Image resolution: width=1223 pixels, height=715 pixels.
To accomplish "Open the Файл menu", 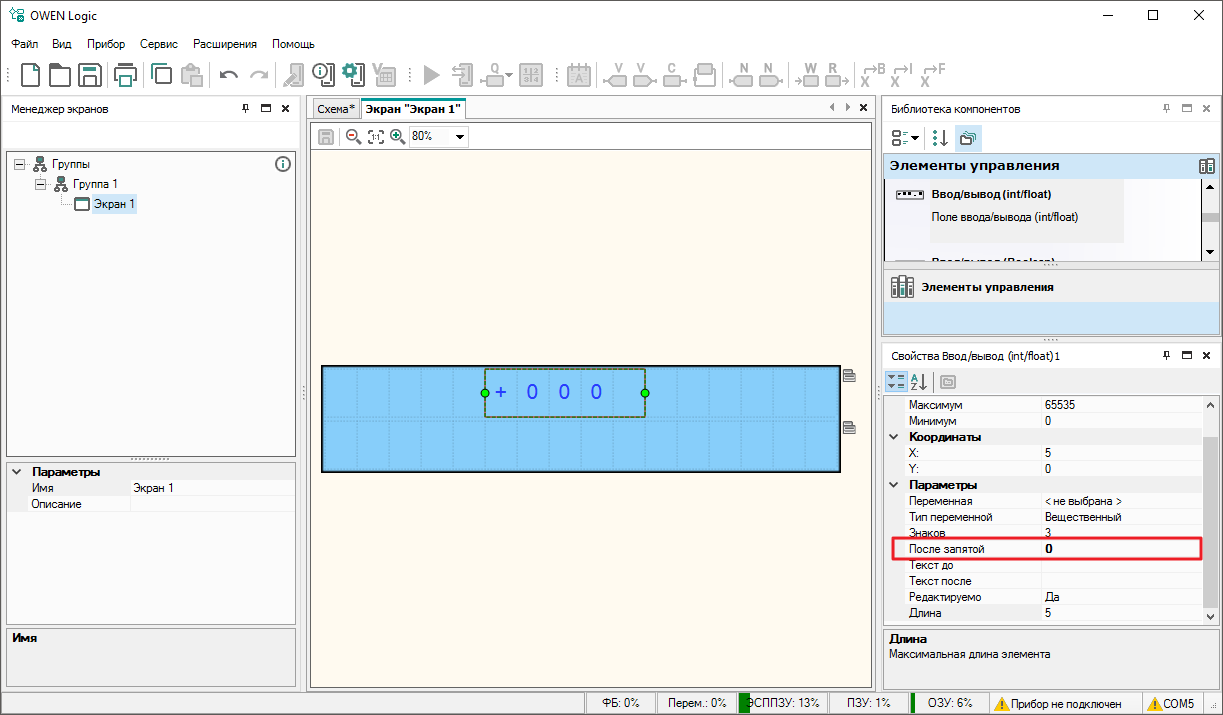I will click(25, 44).
